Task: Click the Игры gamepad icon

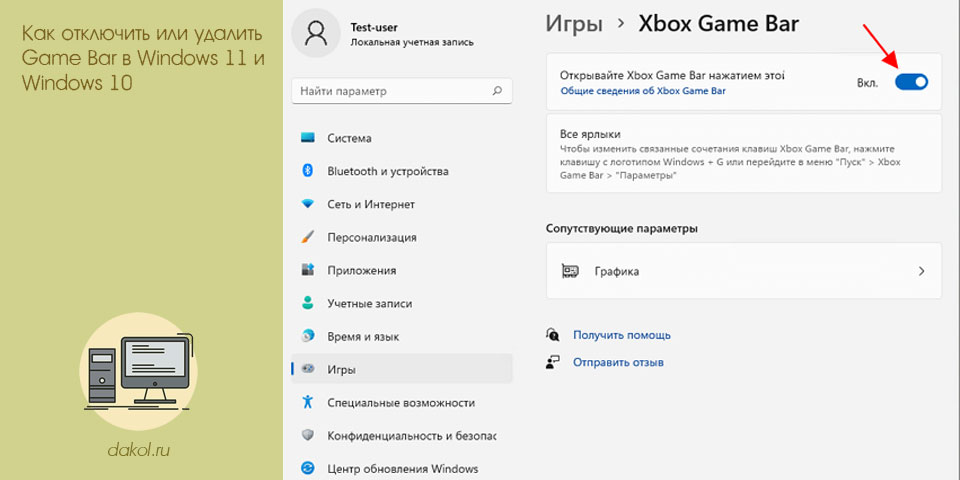Action: point(308,369)
